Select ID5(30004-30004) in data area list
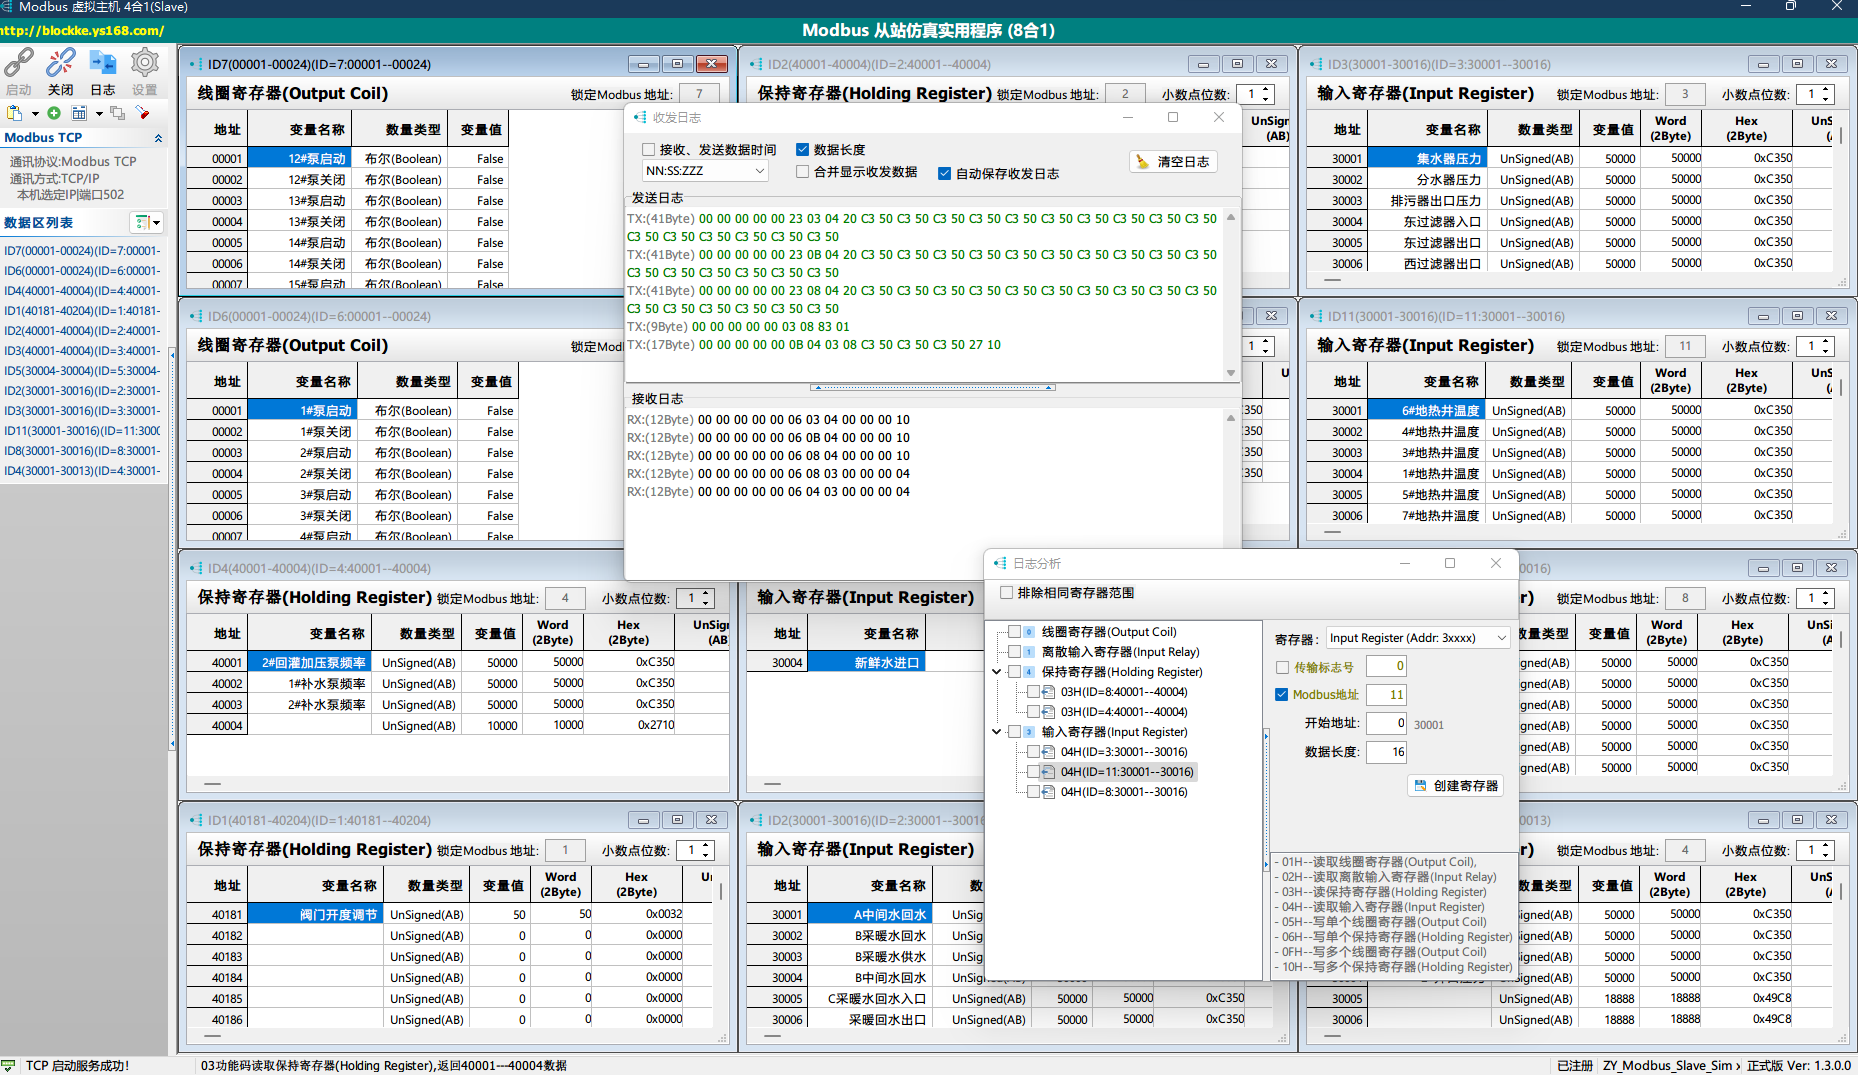Screen dimensions: 1858x1075 [x=82, y=371]
